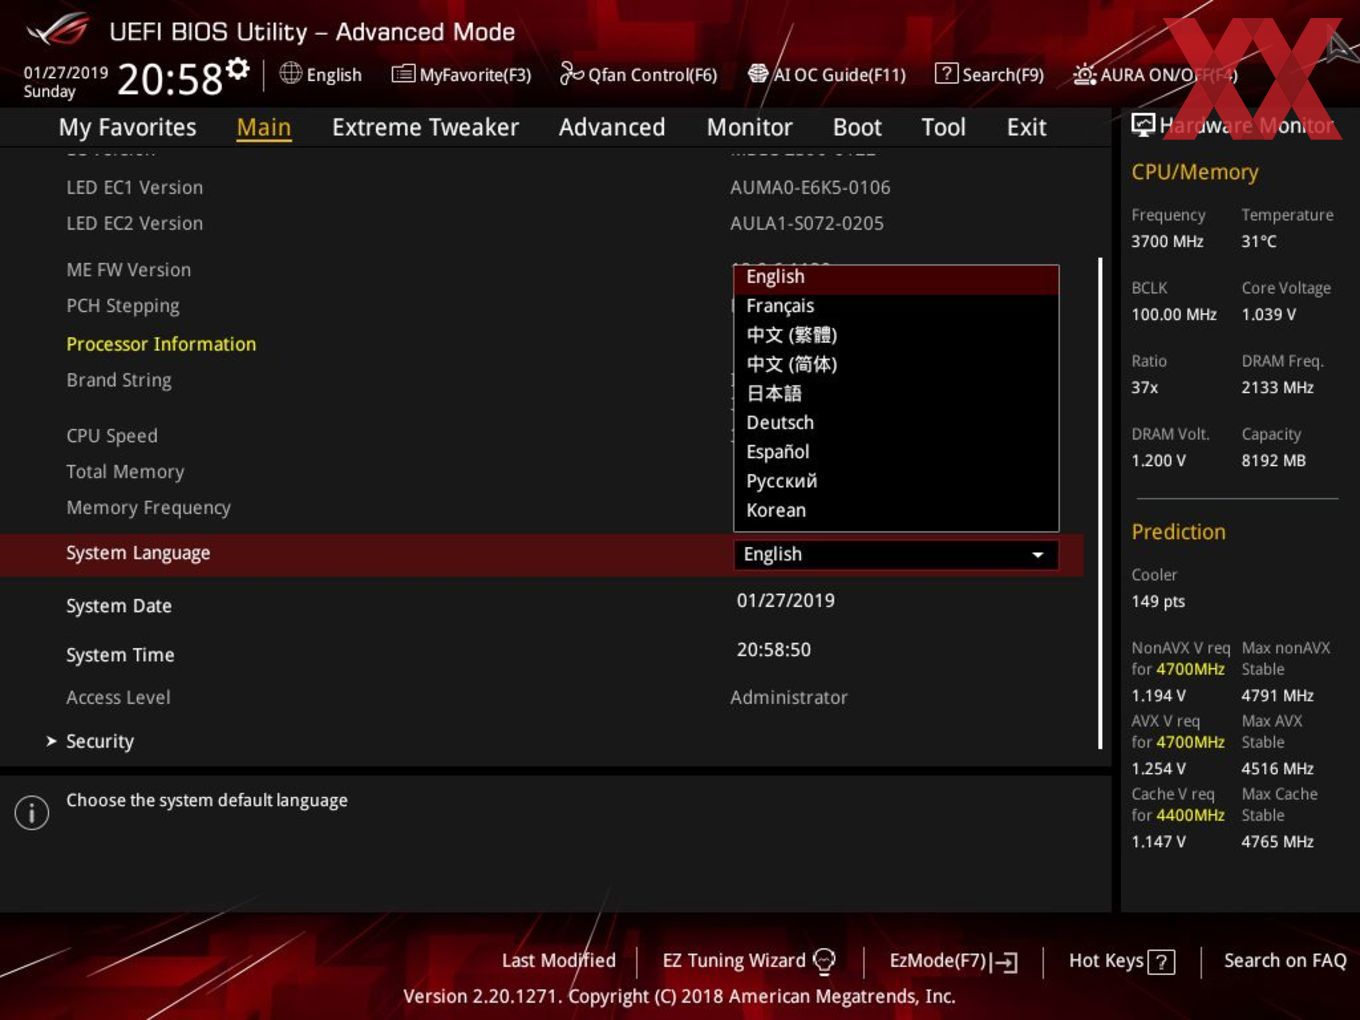
Task: Click the AURA light bulb icon
Action: [1084, 74]
